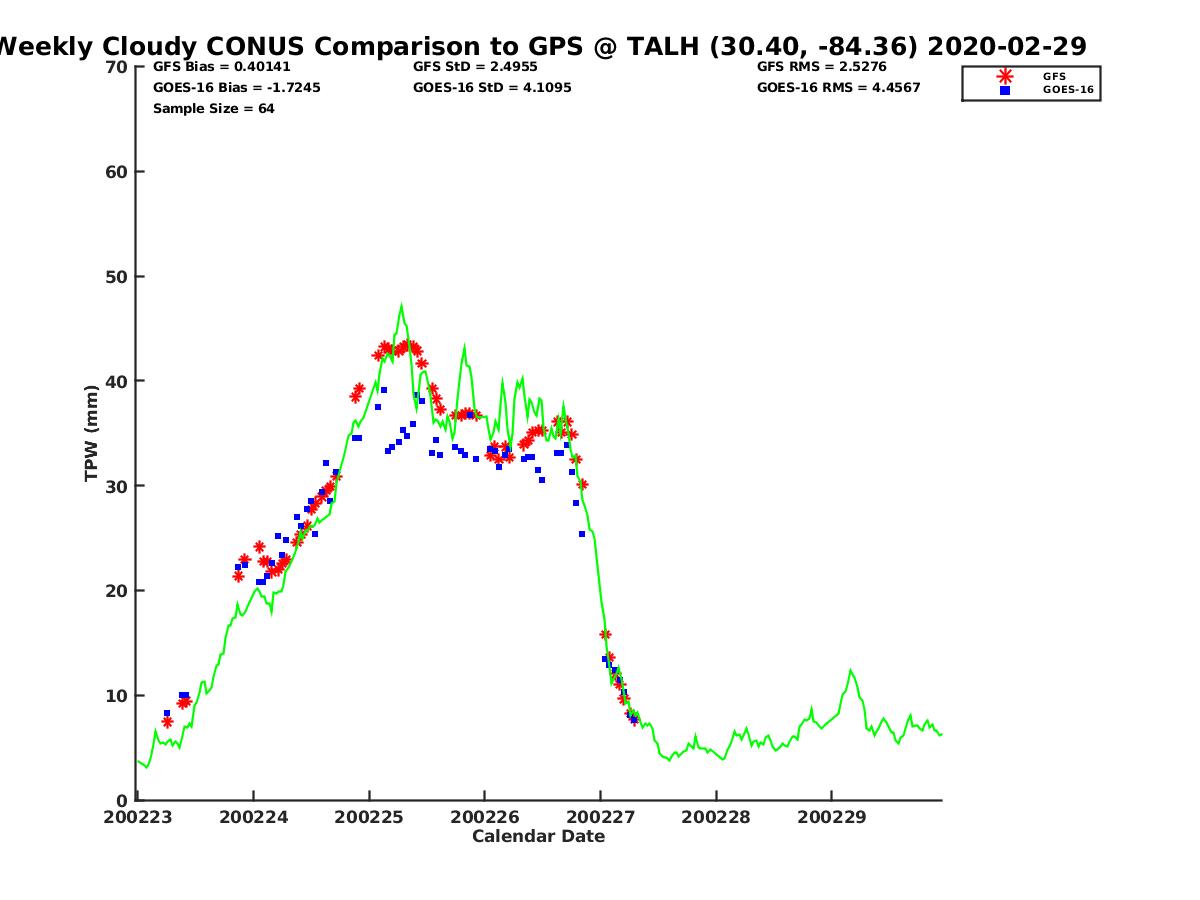
Task: Click the GOES-16 RMS statistic text
Action: (838, 88)
